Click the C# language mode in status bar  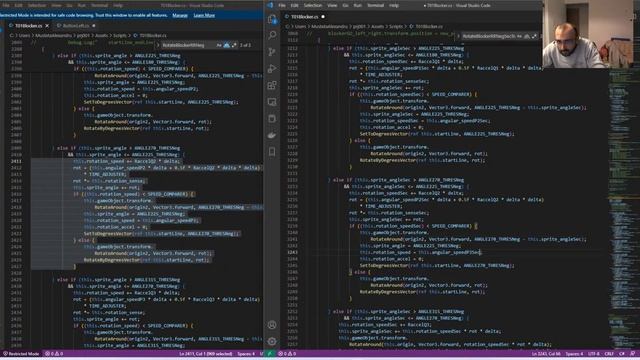tap(622, 354)
